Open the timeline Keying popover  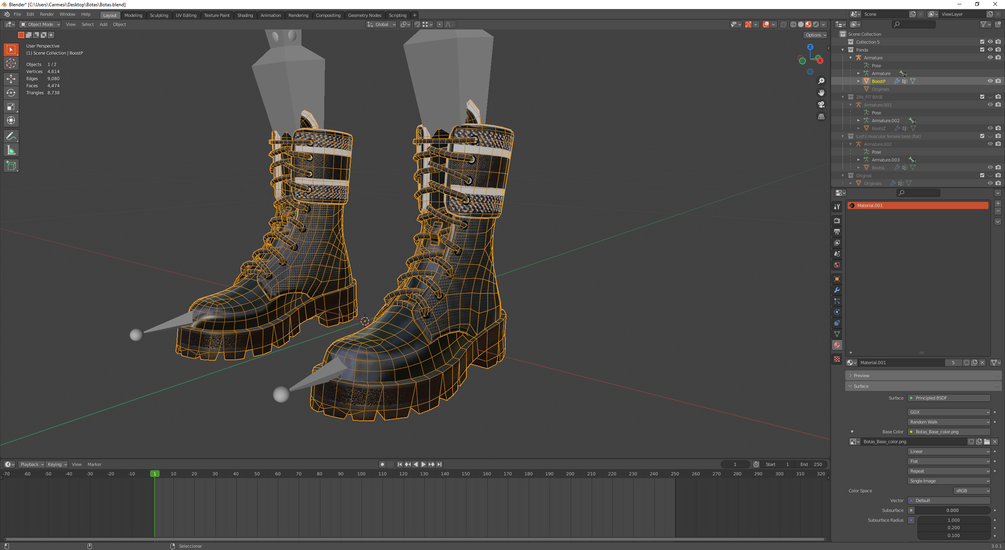[56, 464]
